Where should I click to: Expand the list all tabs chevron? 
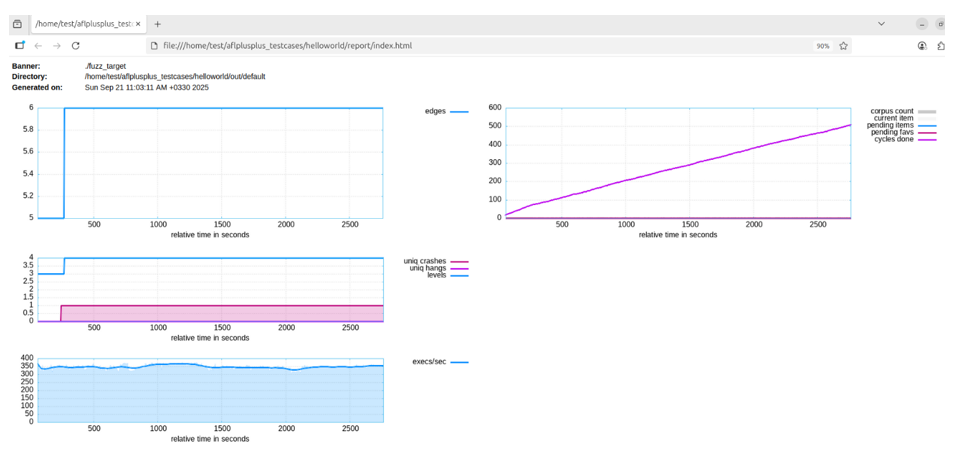(881, 24)
